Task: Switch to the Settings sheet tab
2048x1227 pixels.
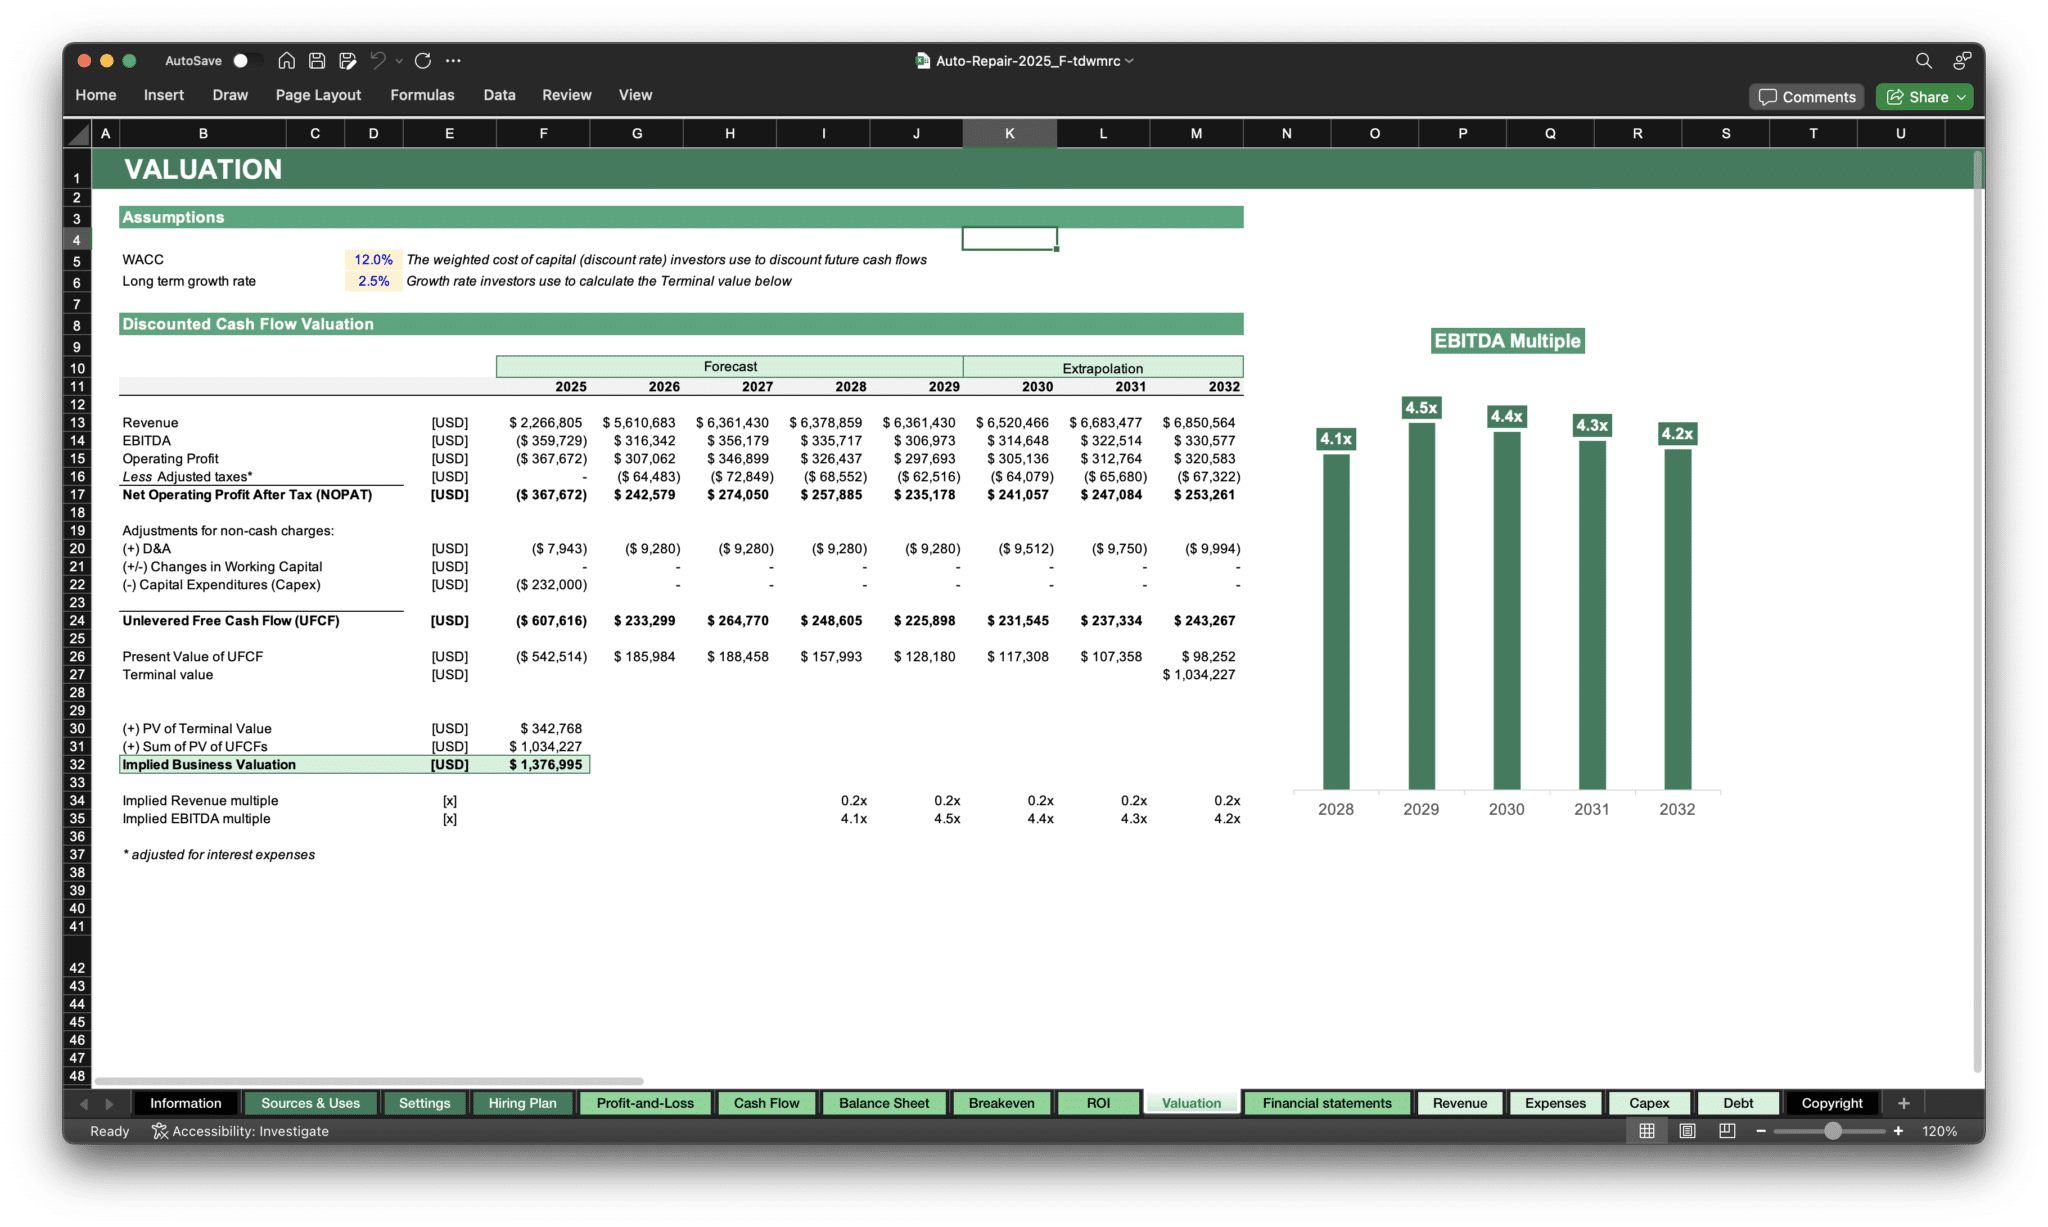Action: 424,1103
